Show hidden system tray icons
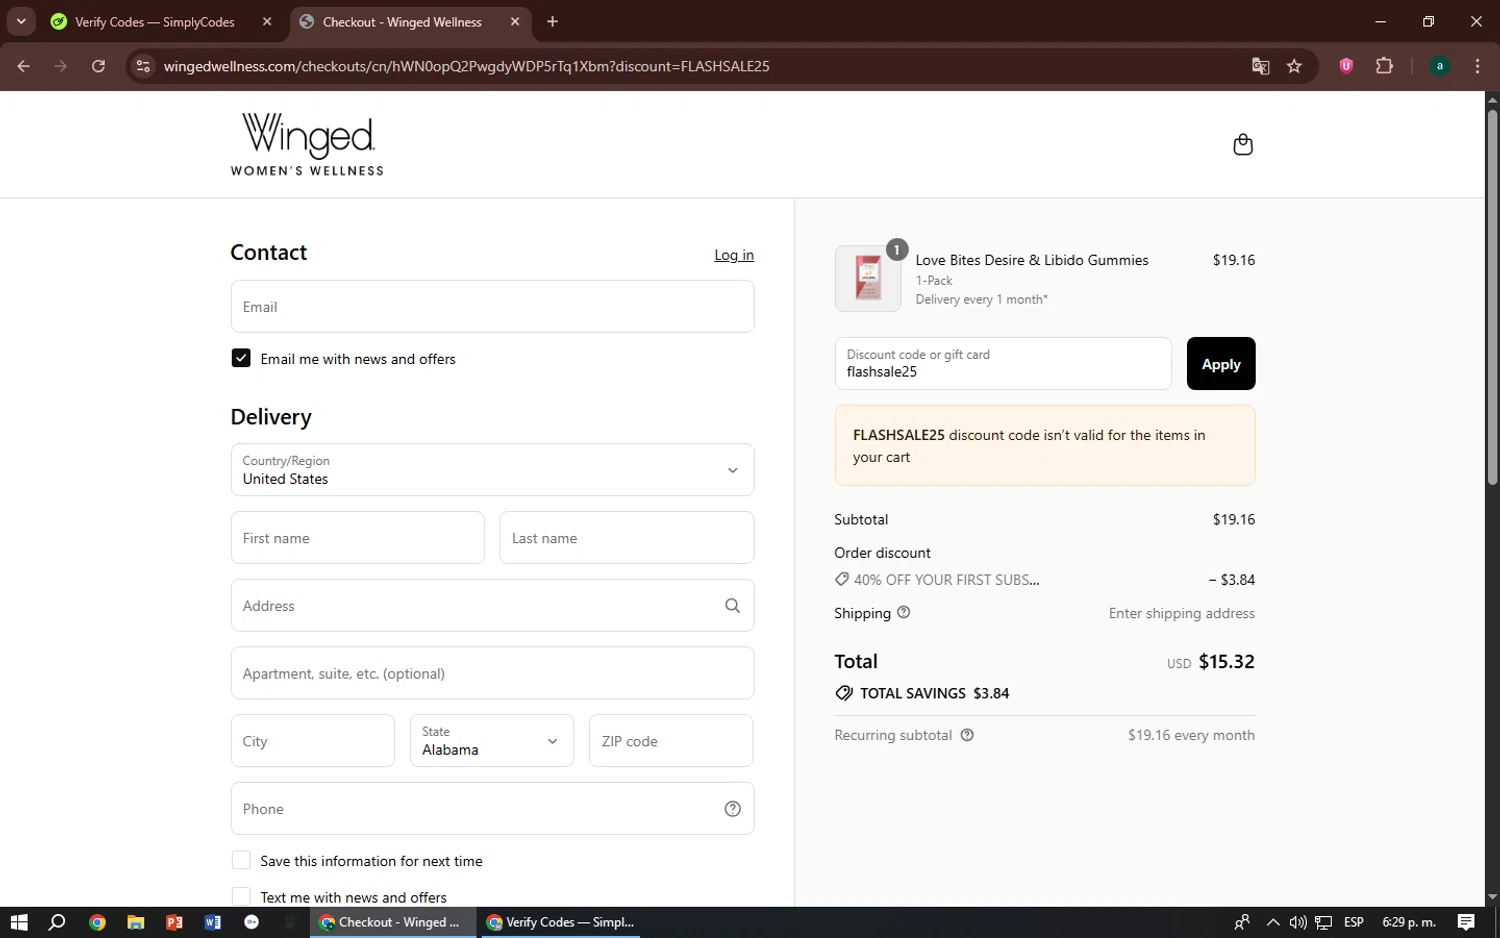Image resolution: width=1500 pixels, height=938 pixels. point(1272,922)
